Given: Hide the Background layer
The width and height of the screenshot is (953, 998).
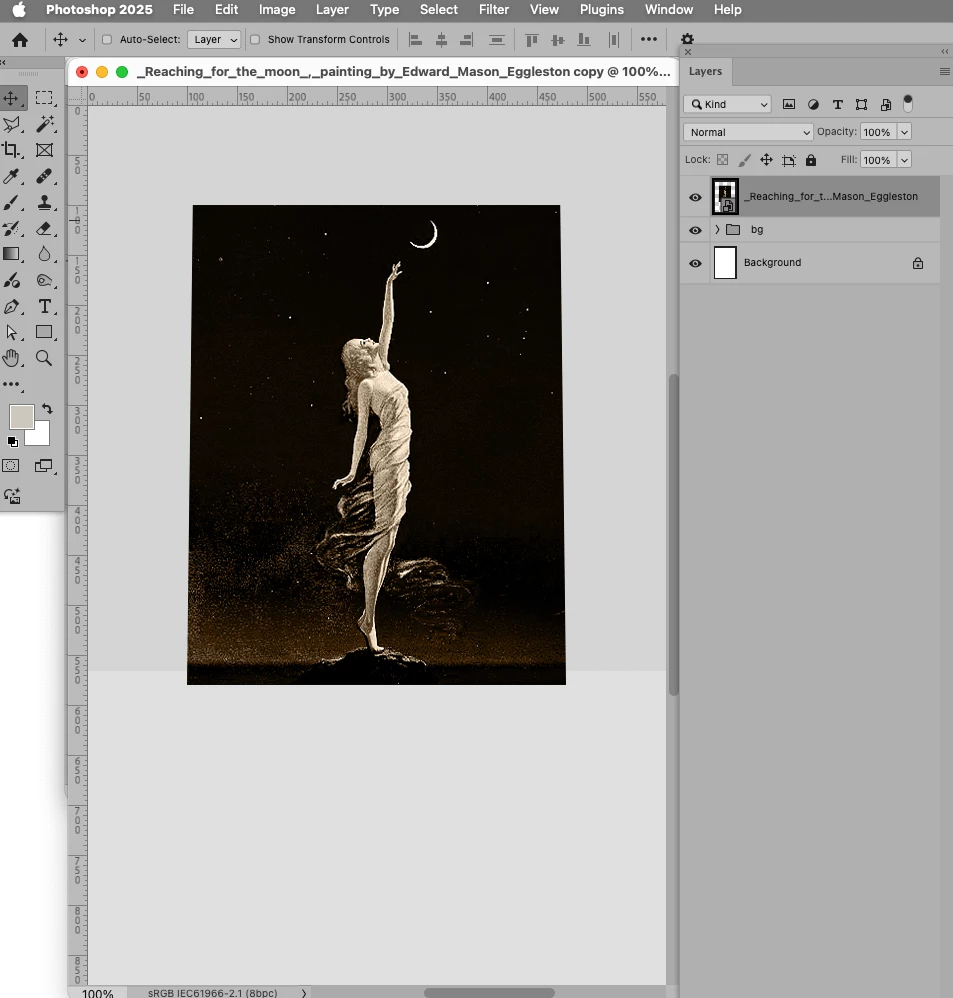Looking at the screenshot, I should (695, 263).
